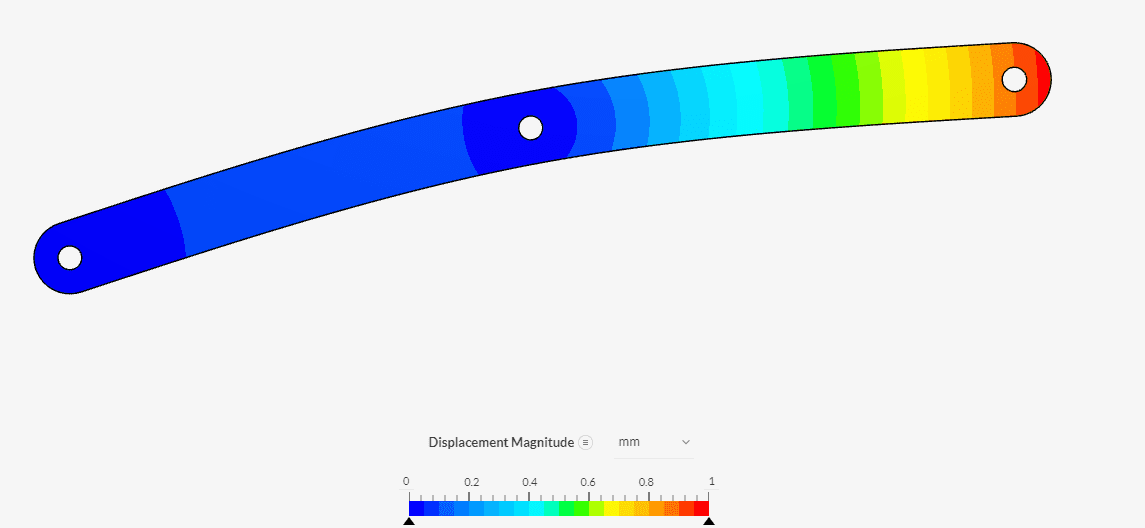
Task: Select the middle hole of the beam
Action: click(x=531, y=128)
